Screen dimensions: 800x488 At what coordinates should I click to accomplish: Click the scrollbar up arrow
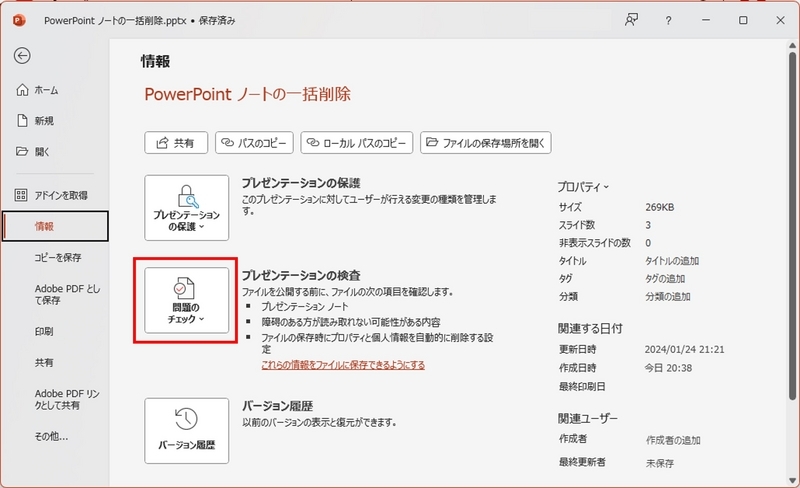point(792,45)
